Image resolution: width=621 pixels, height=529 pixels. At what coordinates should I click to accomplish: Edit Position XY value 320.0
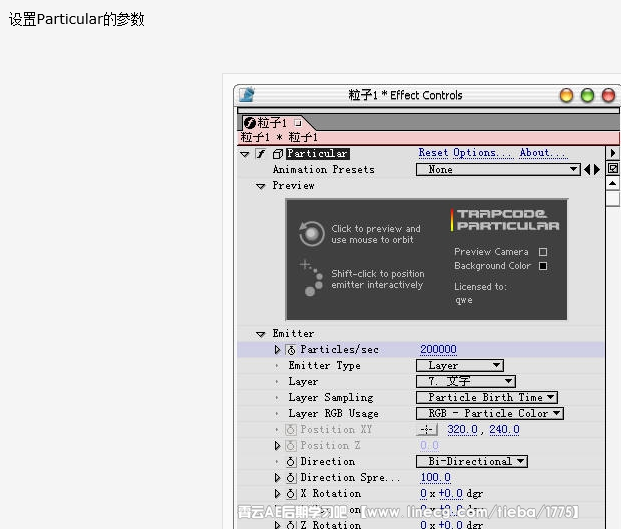(x=463, y=429)
